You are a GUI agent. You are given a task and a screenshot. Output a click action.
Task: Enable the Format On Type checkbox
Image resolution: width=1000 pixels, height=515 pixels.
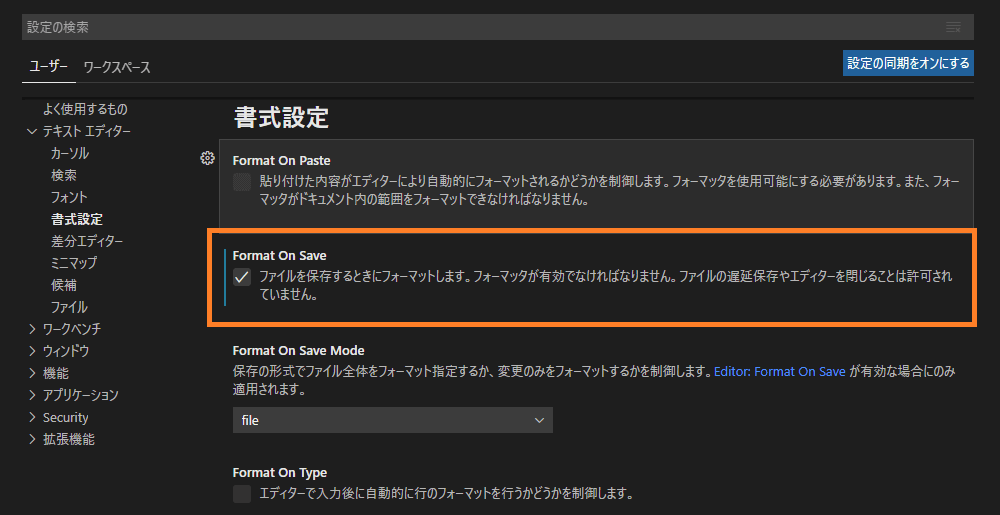(242, 493)
